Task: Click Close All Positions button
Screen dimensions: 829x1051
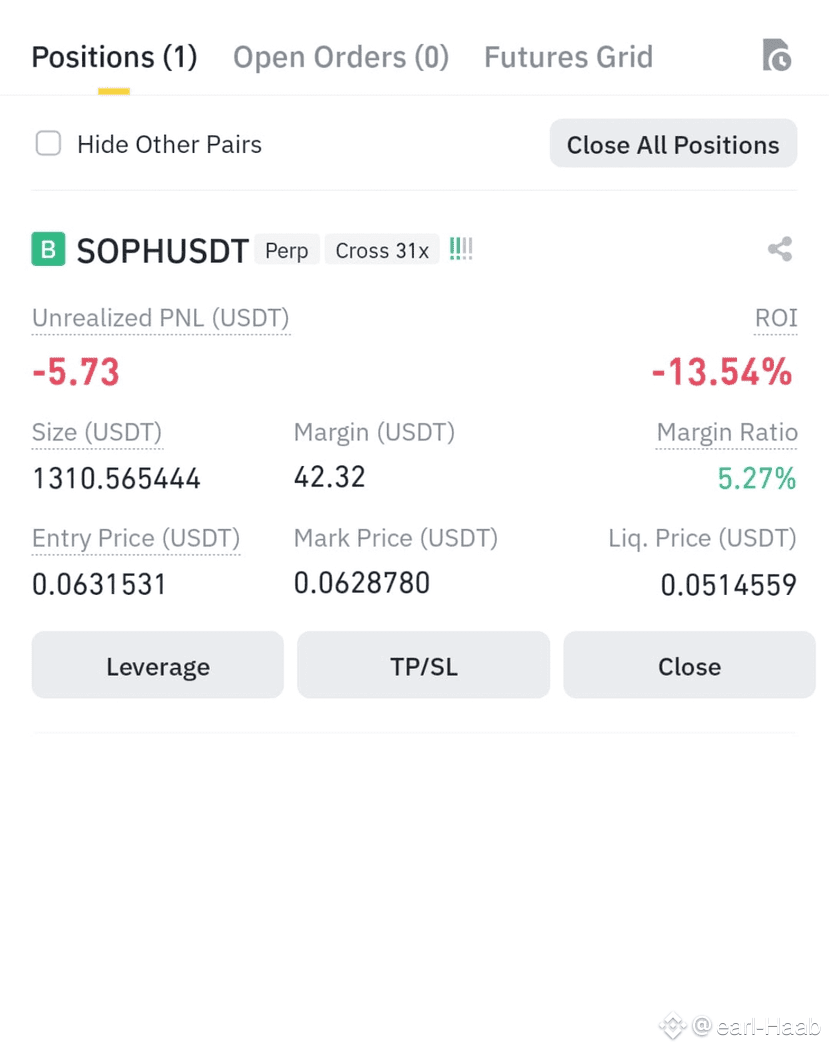Action: [x=674, y=143]
